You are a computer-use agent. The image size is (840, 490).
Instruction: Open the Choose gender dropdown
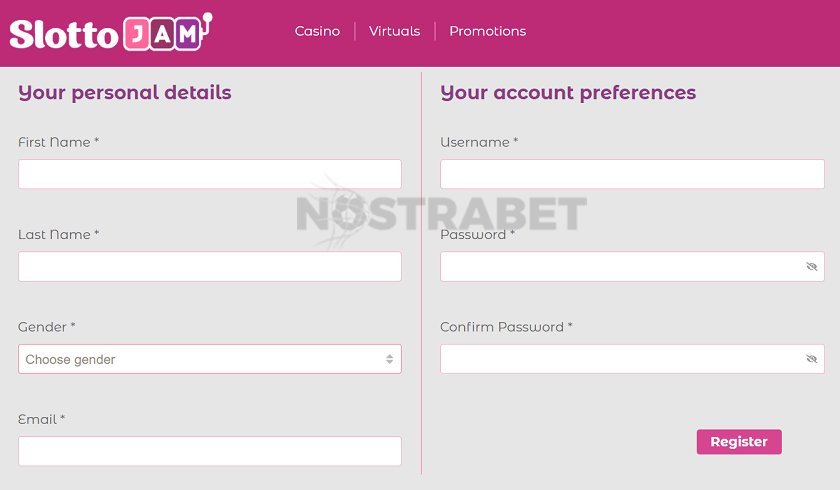[209, 359]
